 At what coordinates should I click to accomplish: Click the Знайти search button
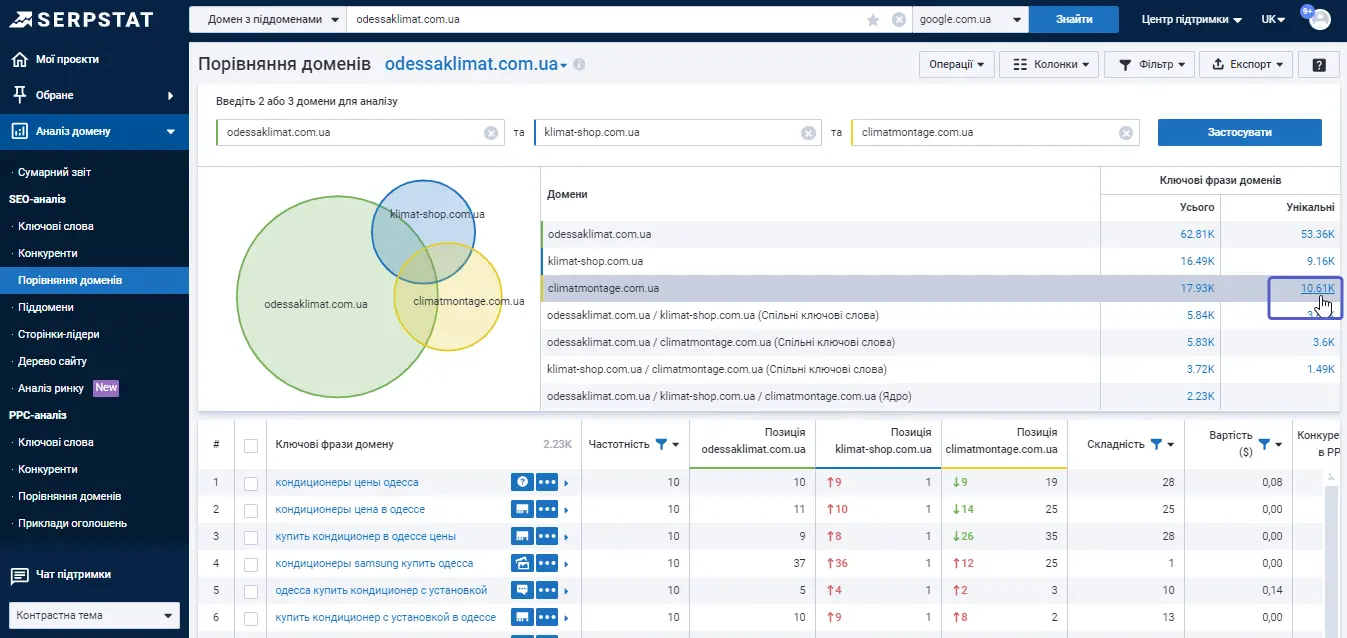pyautogui.click(x=1074, y=19)
